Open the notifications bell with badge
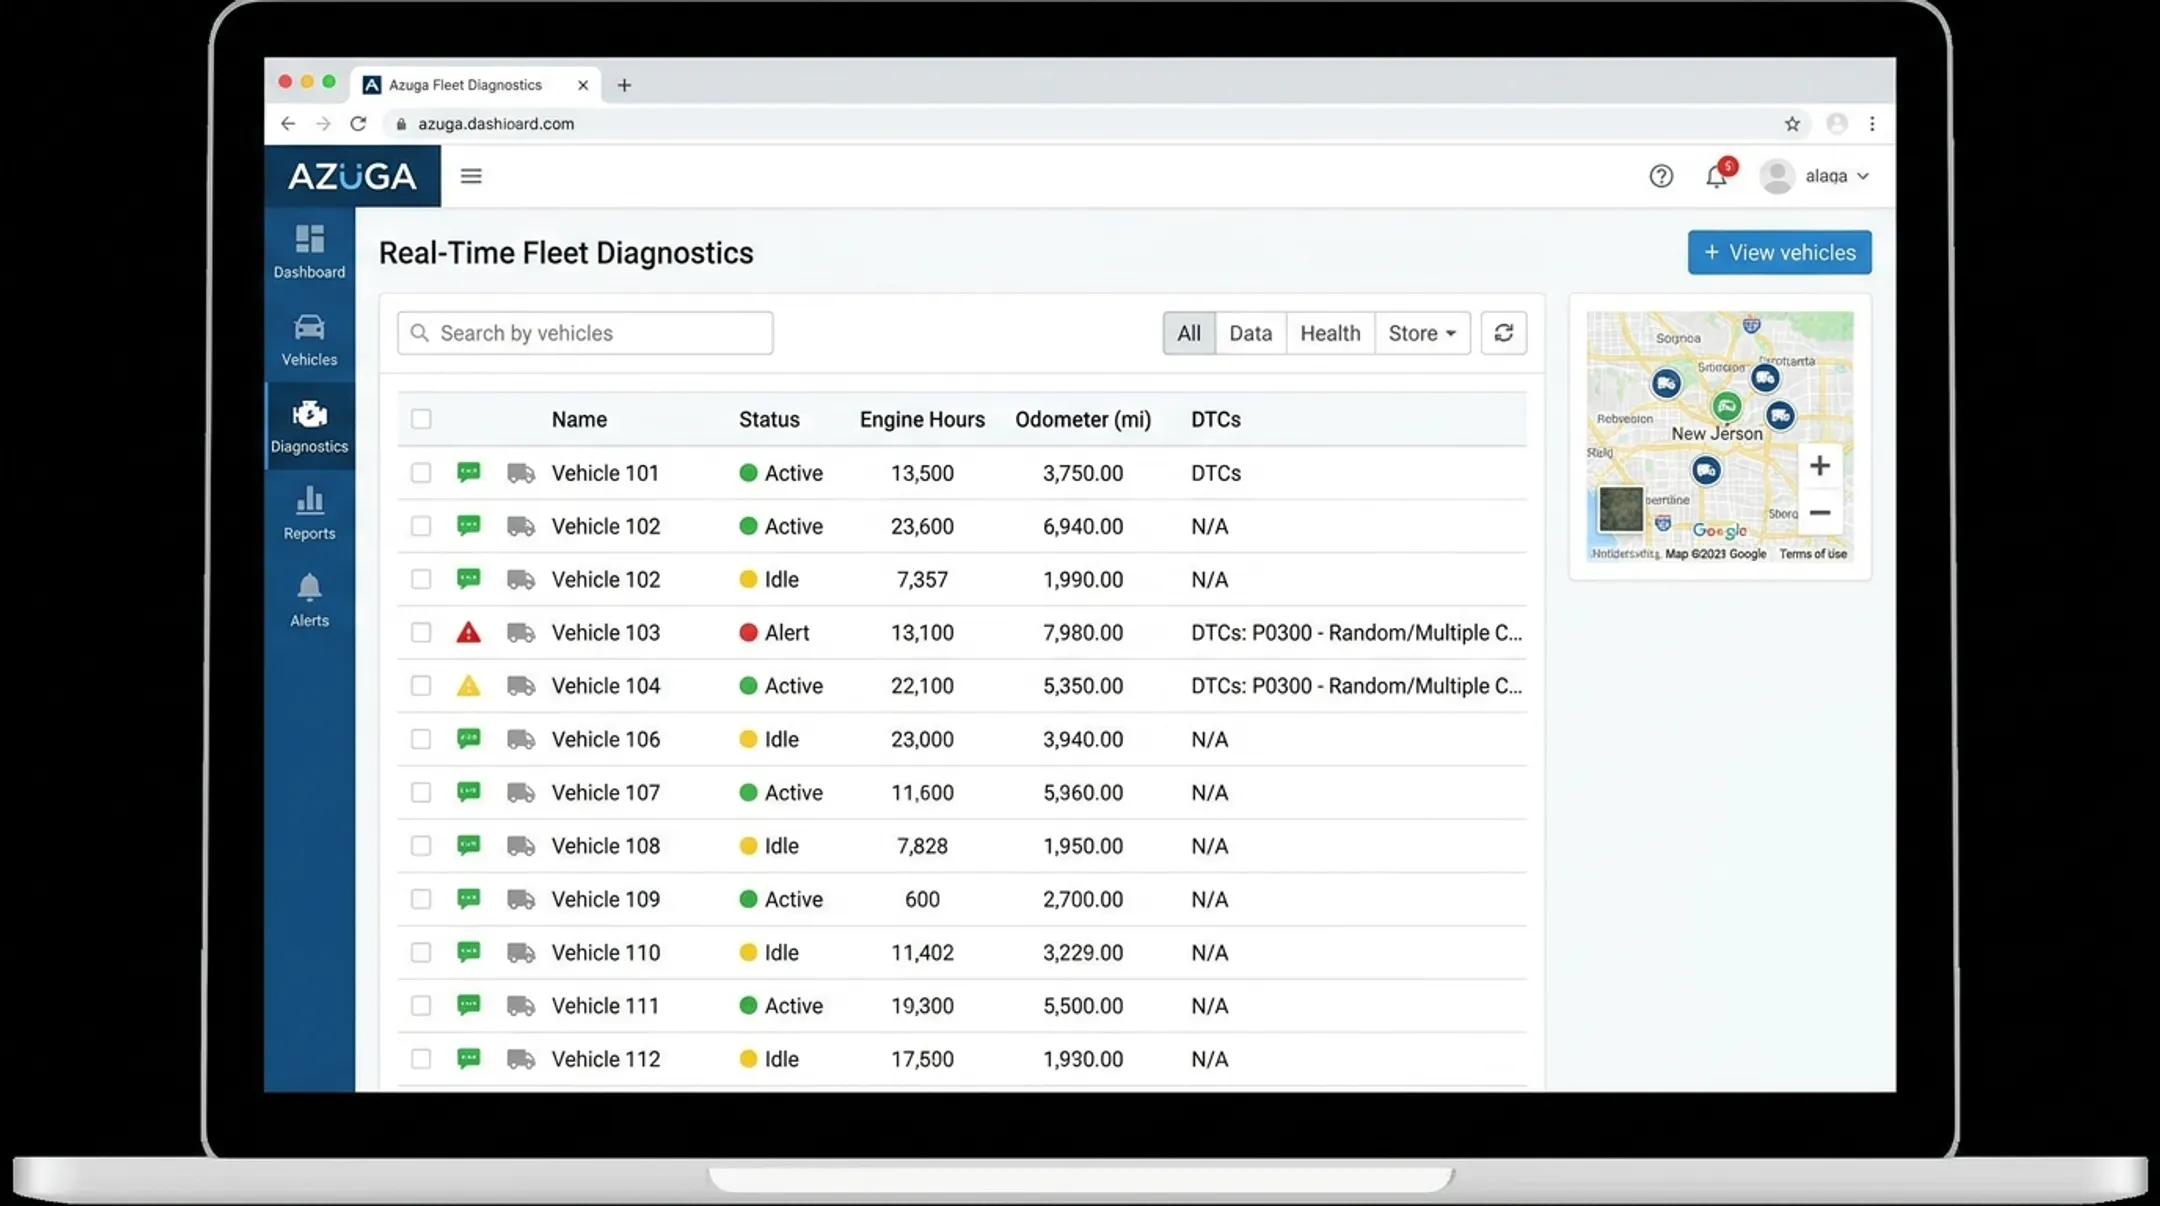Image resolution: width=2160 pixels, height=1206 pixels. point(1719,174)
